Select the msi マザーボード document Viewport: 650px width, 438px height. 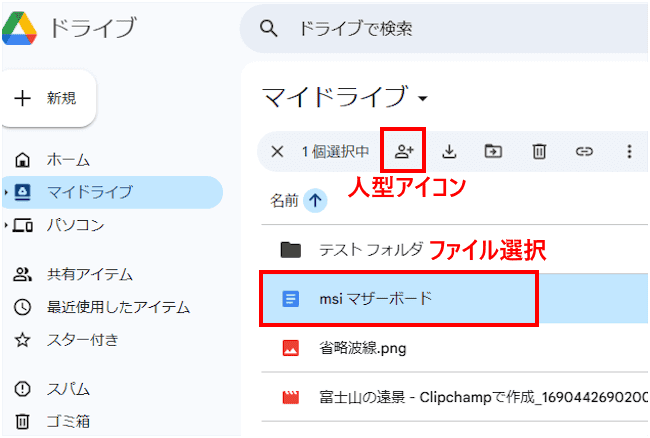pos(454,298)
